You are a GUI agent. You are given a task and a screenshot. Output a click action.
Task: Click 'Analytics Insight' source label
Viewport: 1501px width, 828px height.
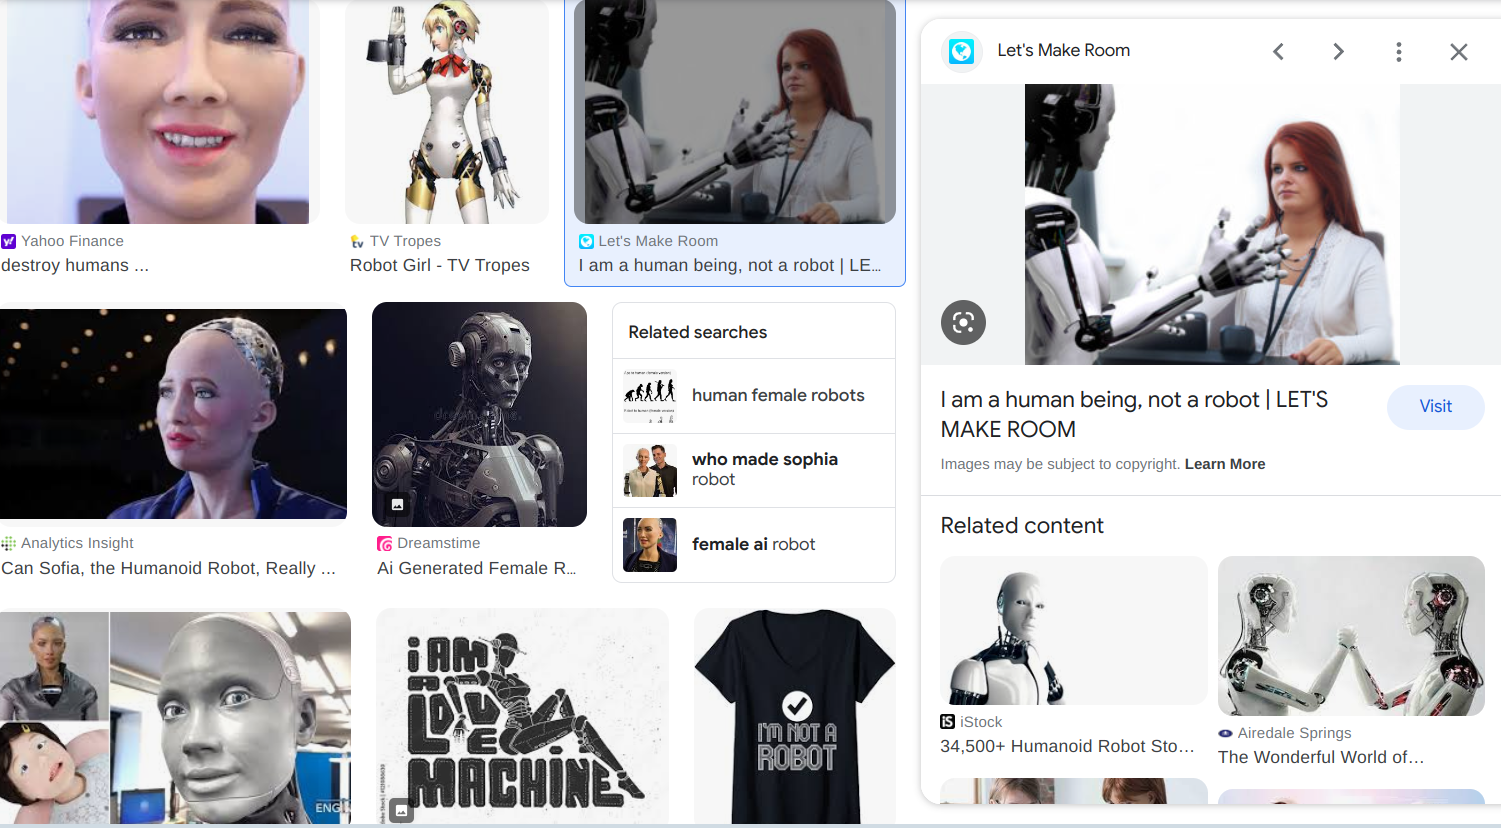[77, 543]
